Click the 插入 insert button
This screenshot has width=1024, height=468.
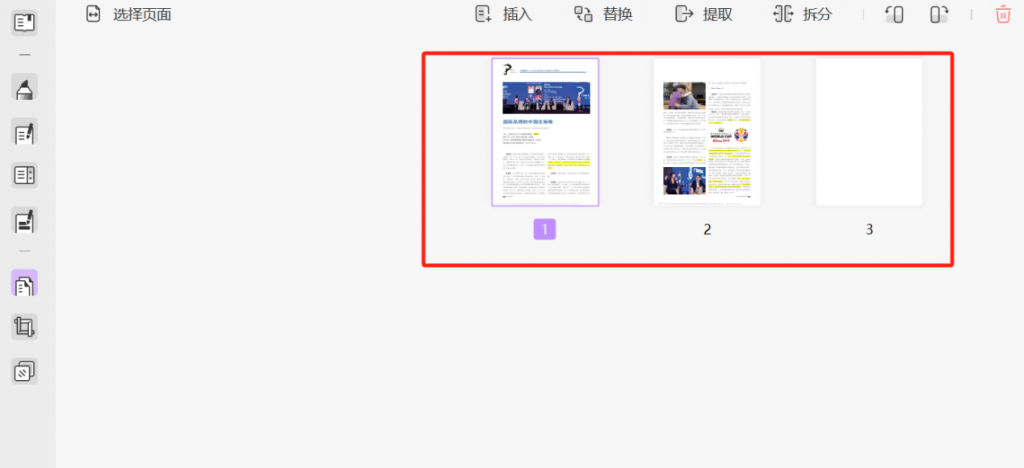point(503,14)
